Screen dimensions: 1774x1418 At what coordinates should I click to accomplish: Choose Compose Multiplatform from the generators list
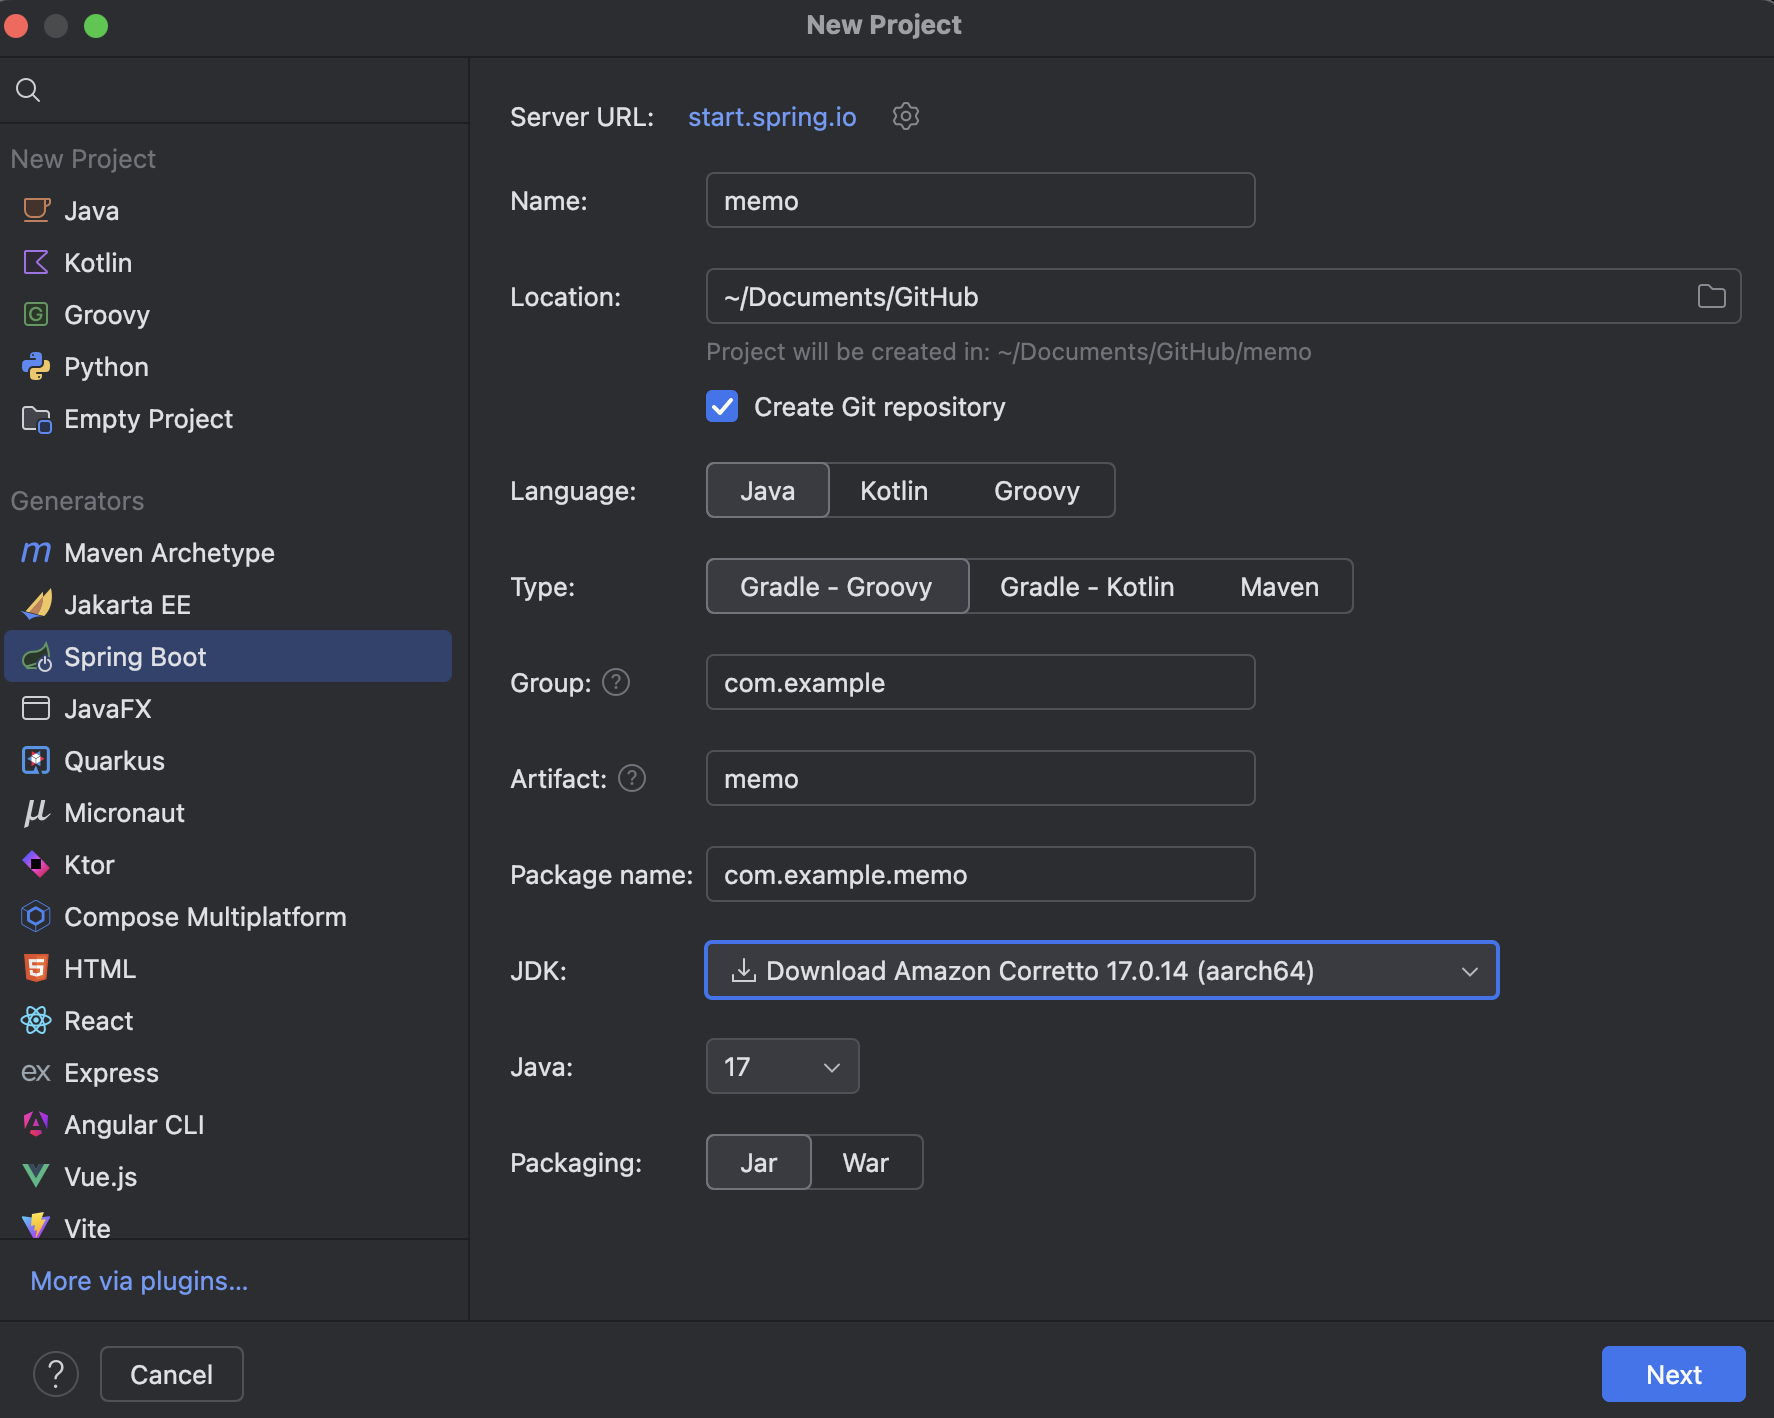(205, 917)
